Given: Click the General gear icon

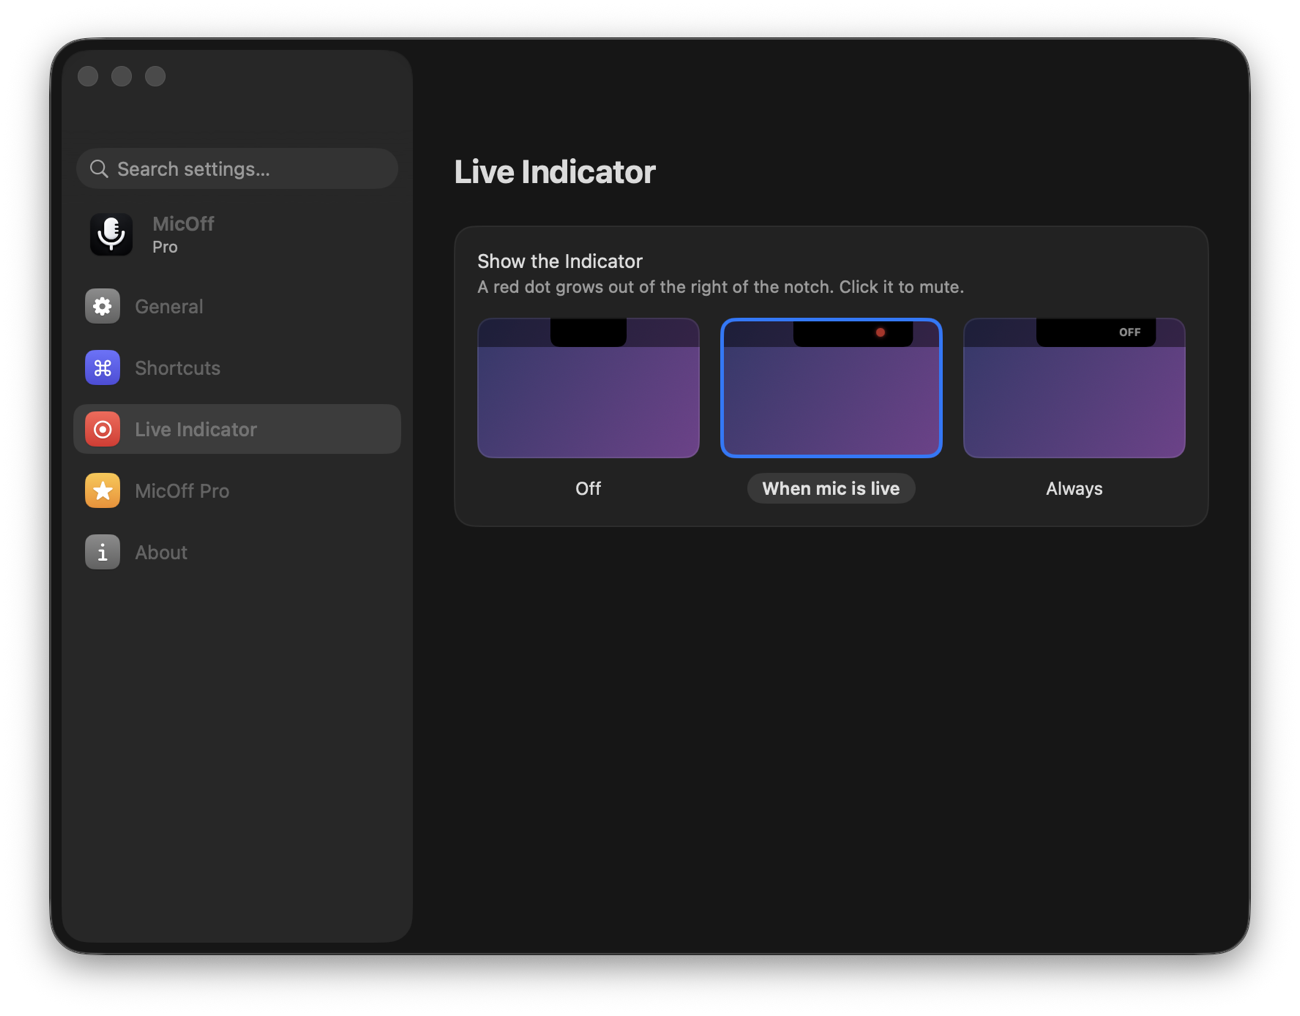Looking at the screenshot, I should (102, 306).
